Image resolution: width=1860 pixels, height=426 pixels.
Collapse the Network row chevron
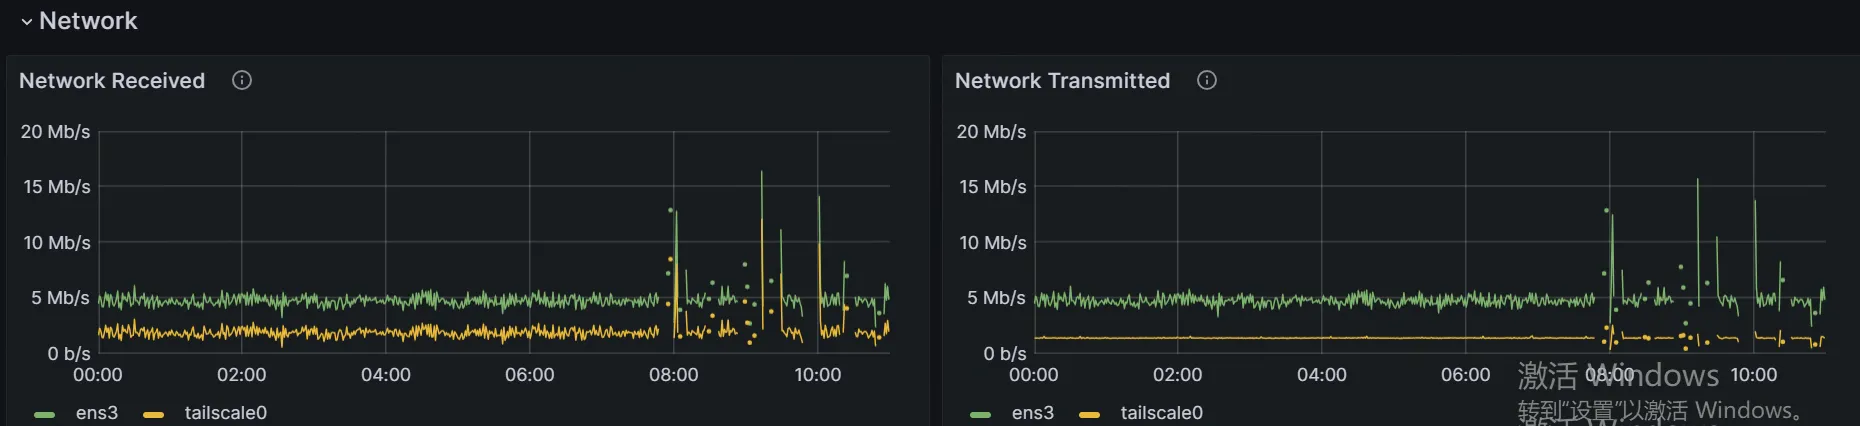click(26, 21)
